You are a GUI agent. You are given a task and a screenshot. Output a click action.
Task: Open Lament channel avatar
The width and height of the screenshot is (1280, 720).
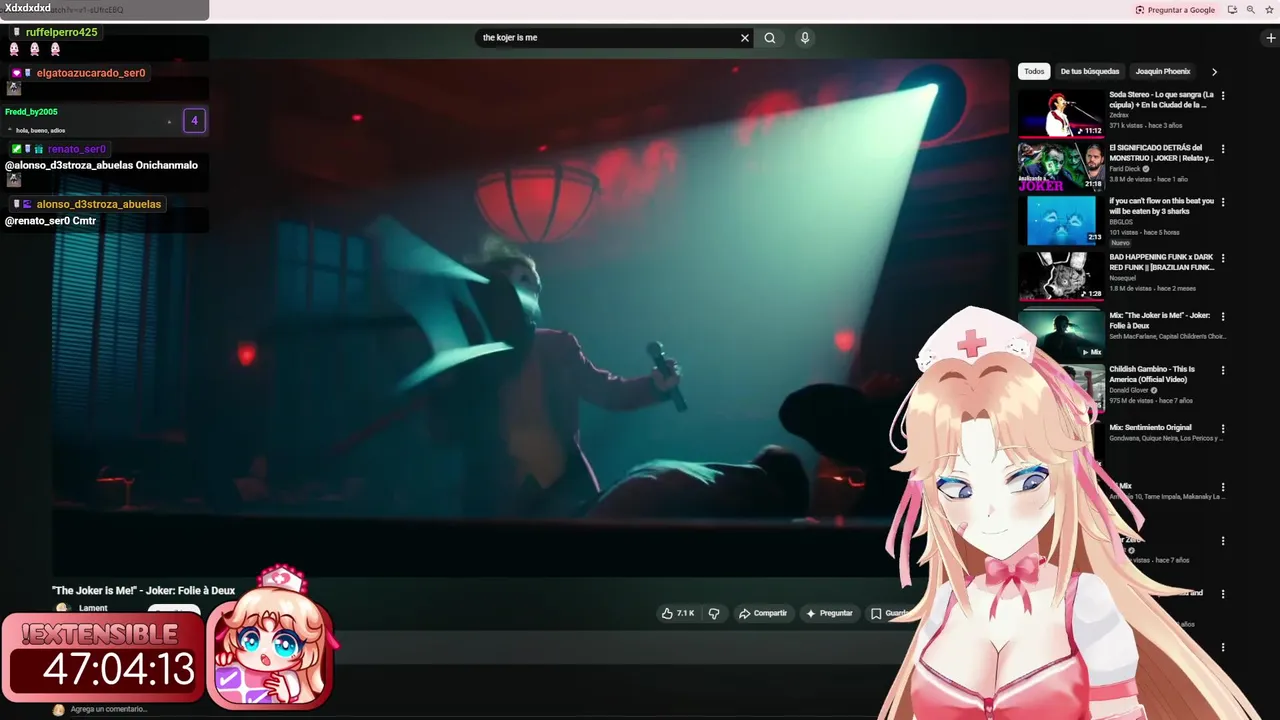pos(63,608)
